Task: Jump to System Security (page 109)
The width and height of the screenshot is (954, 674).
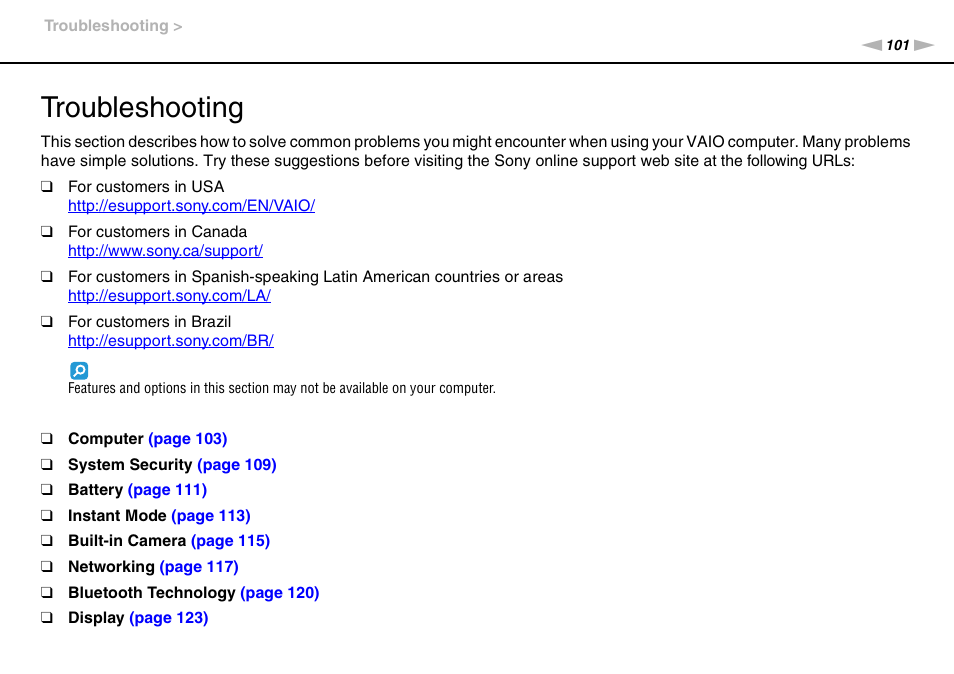Action: coord(237,465)
